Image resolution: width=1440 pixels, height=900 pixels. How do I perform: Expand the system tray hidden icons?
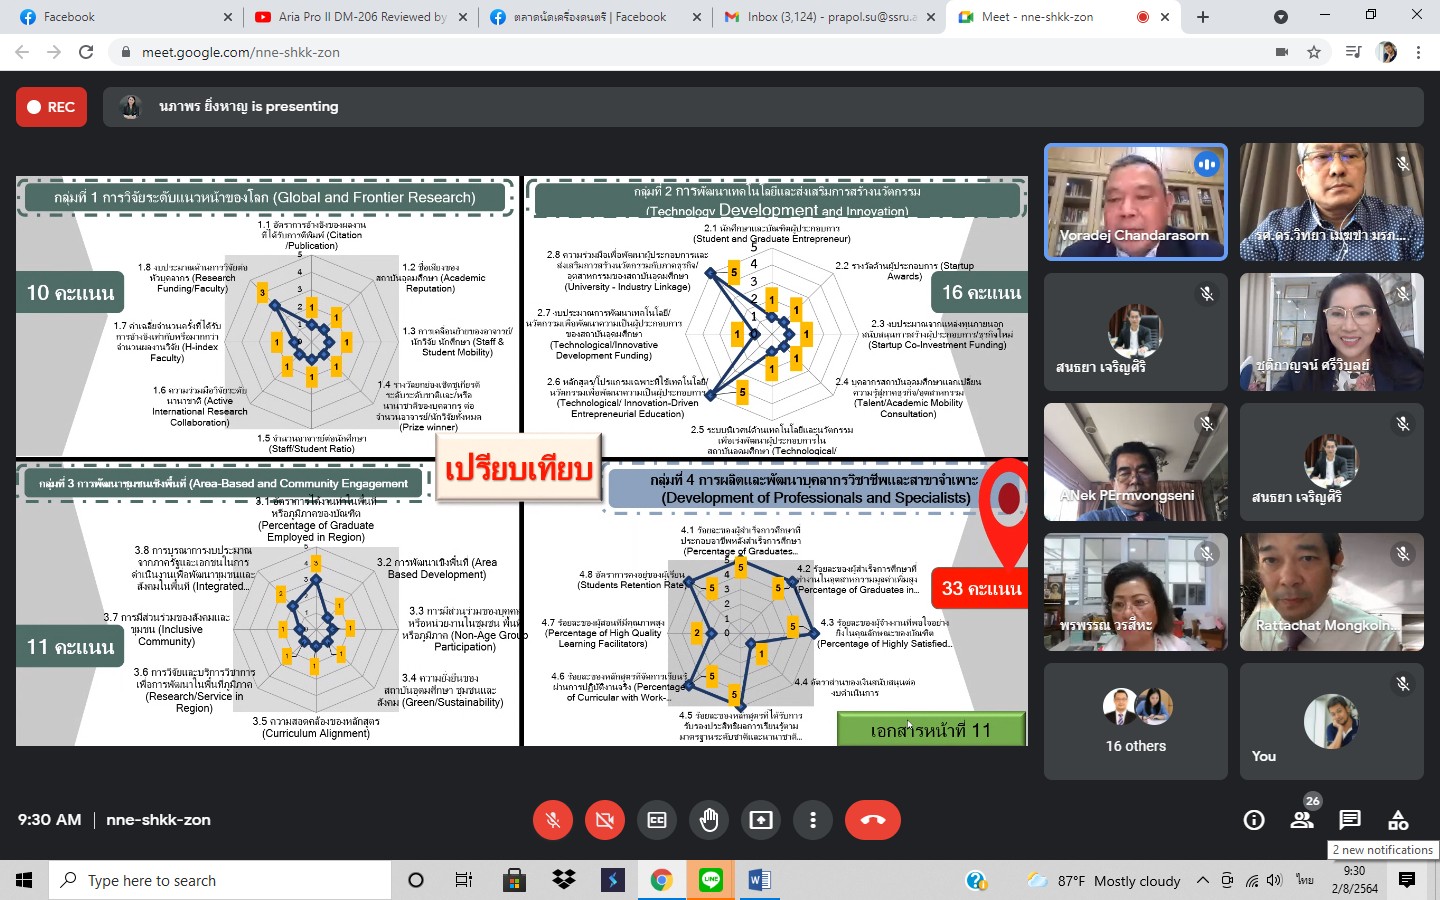click(x=1203, y=880)
